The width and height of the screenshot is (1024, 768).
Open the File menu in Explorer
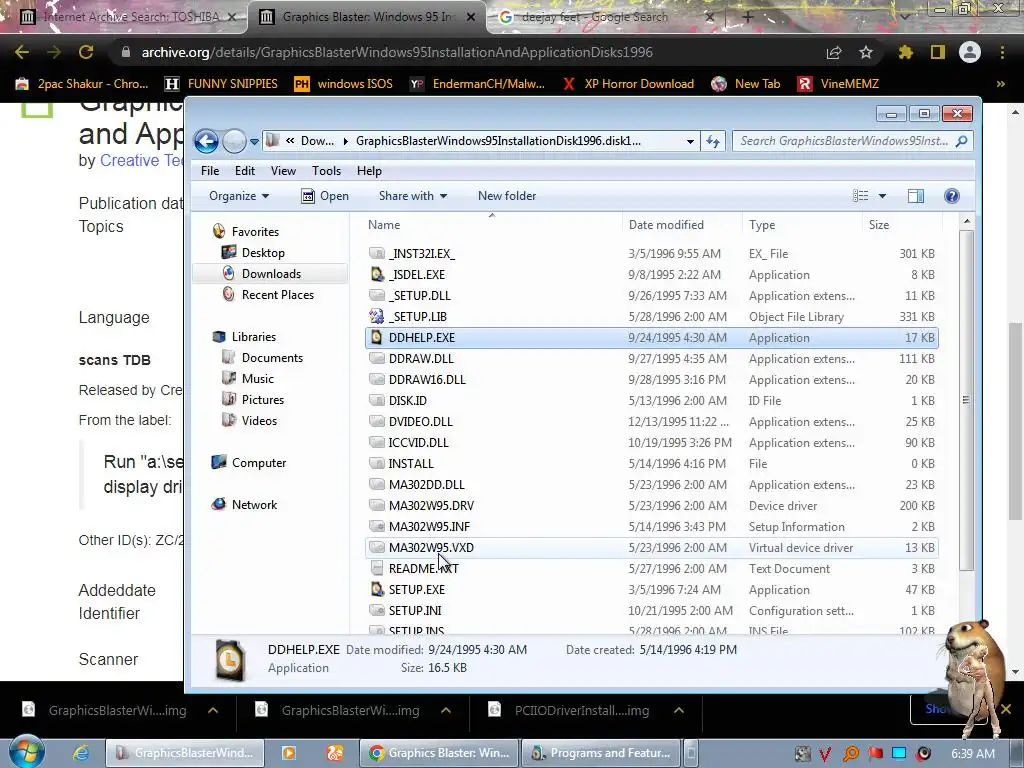click(210, 170)
